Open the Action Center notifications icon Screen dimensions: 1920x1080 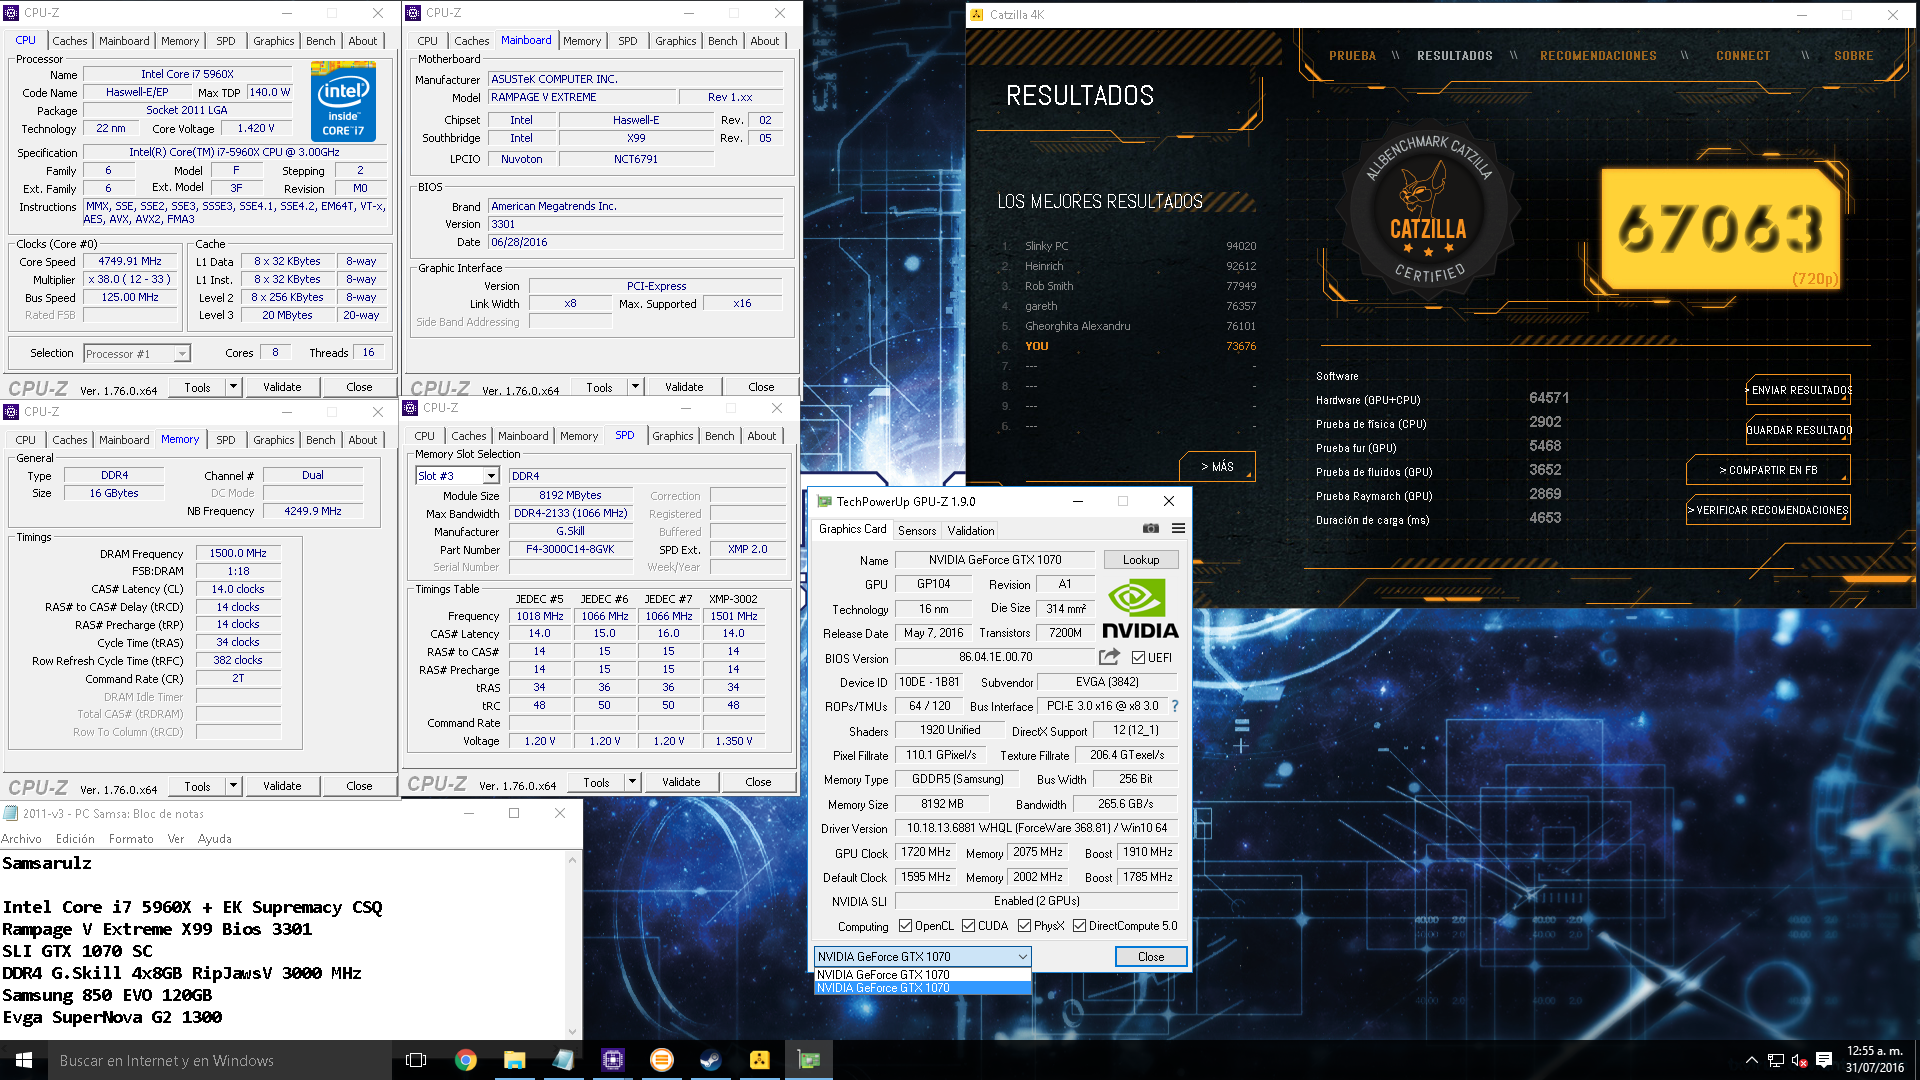point(1824,1060)
